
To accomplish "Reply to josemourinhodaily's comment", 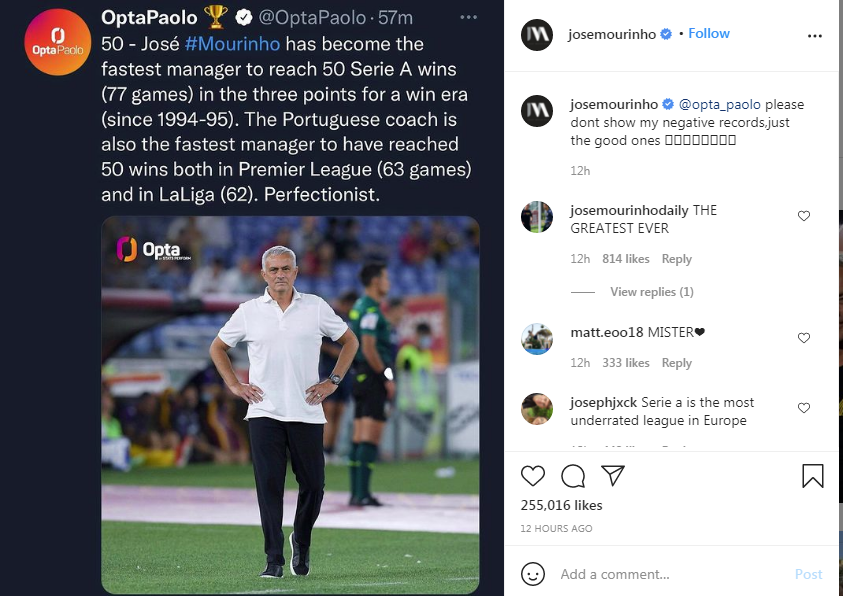I will [677, 259].
